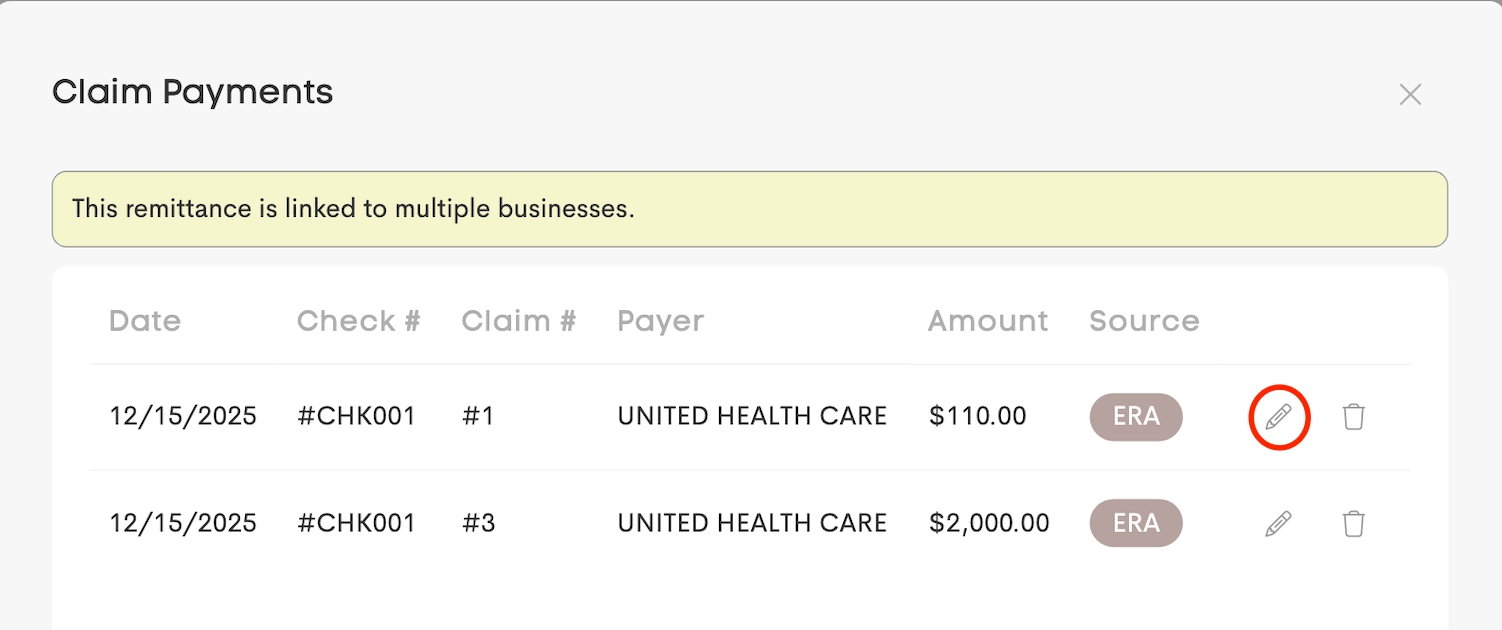Click the #3 claim number
Viewport: 1502px width, 630px height.
[478, 523]
